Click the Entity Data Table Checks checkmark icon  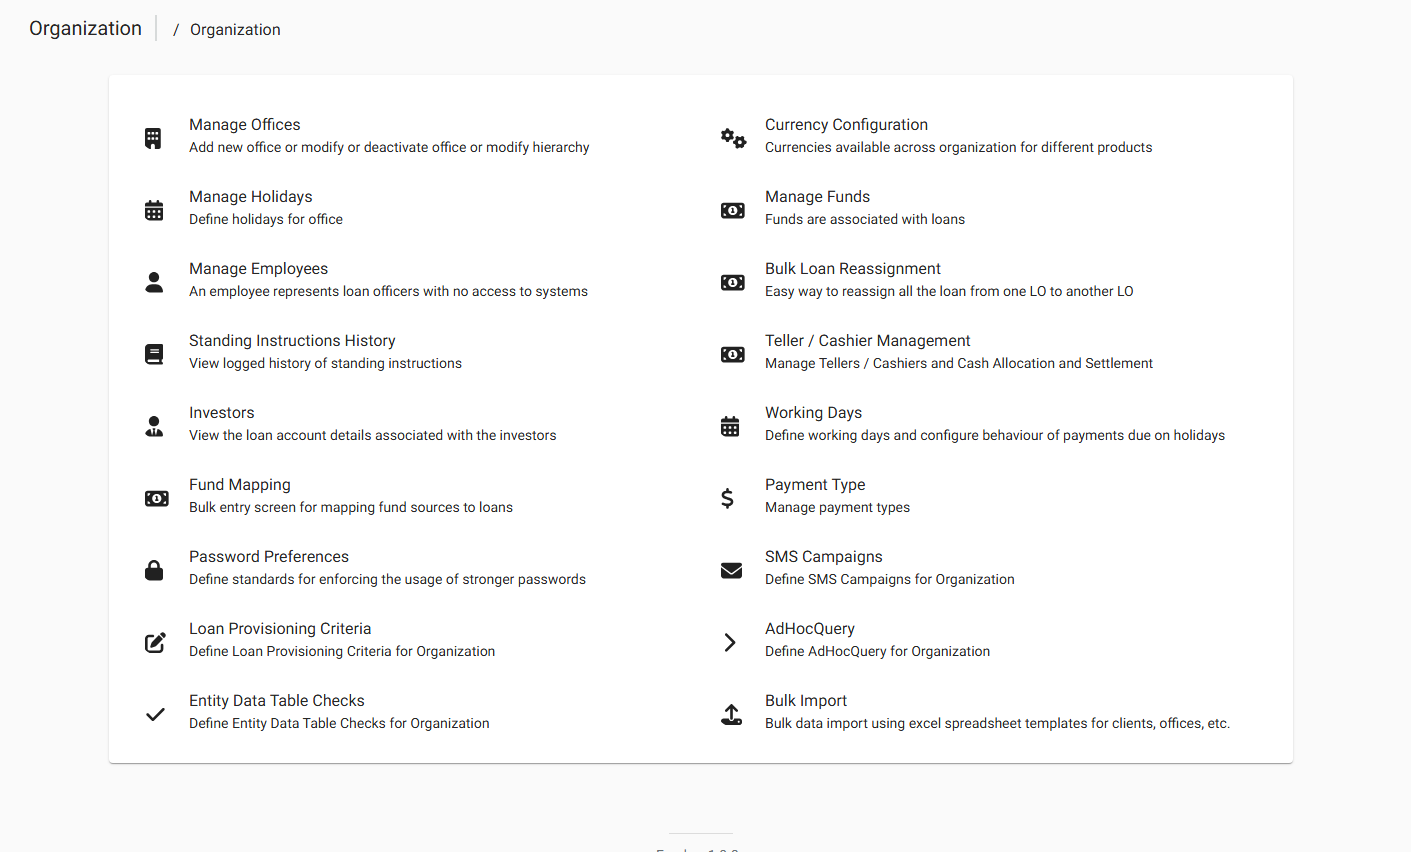pos(154,714)
